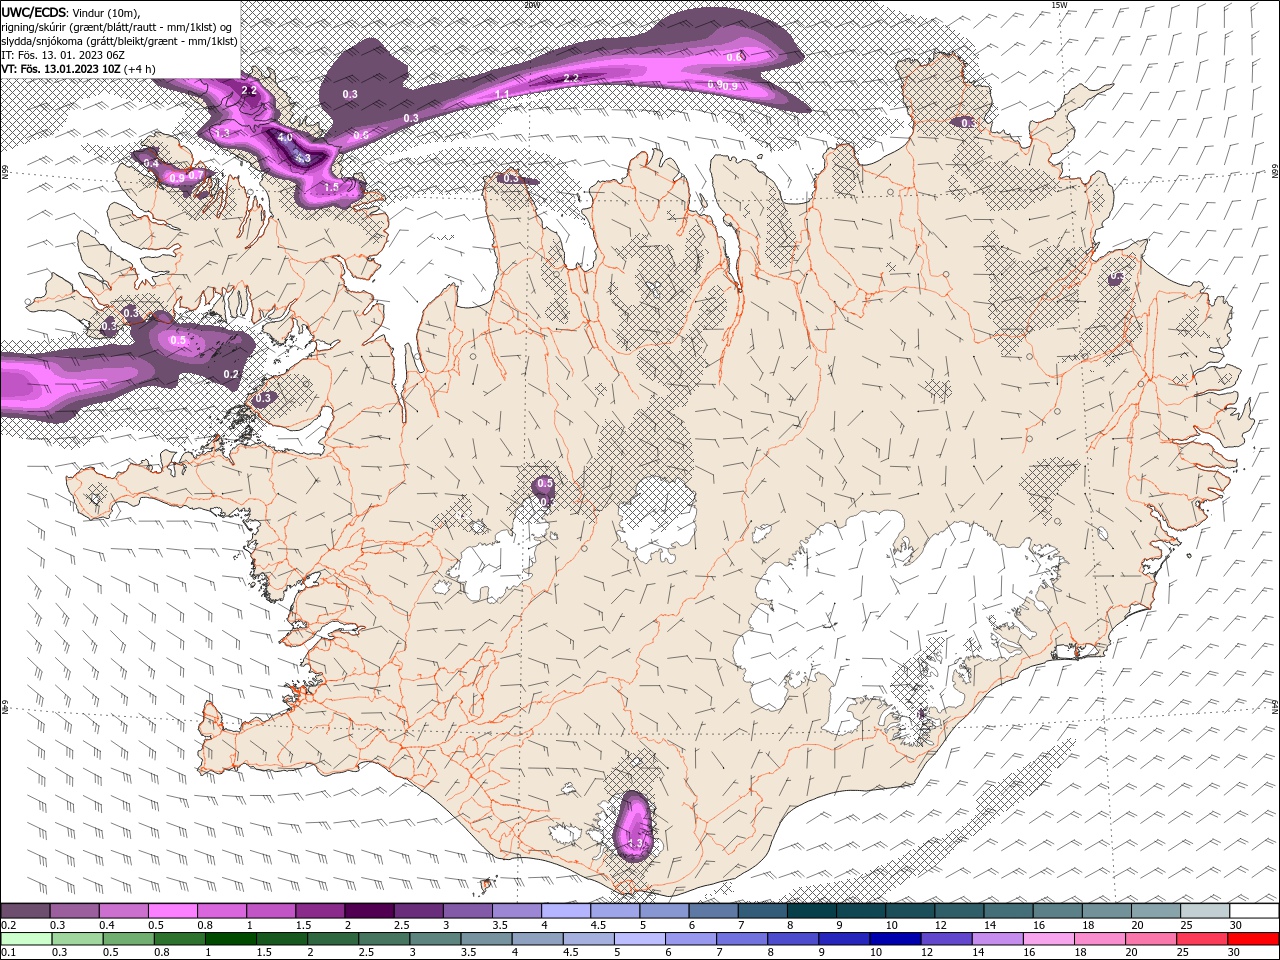The height and width of the screenshot is (960, 1280).
Task: Click the UWC/ECDS title text
Action: click(x=33, y=11)
